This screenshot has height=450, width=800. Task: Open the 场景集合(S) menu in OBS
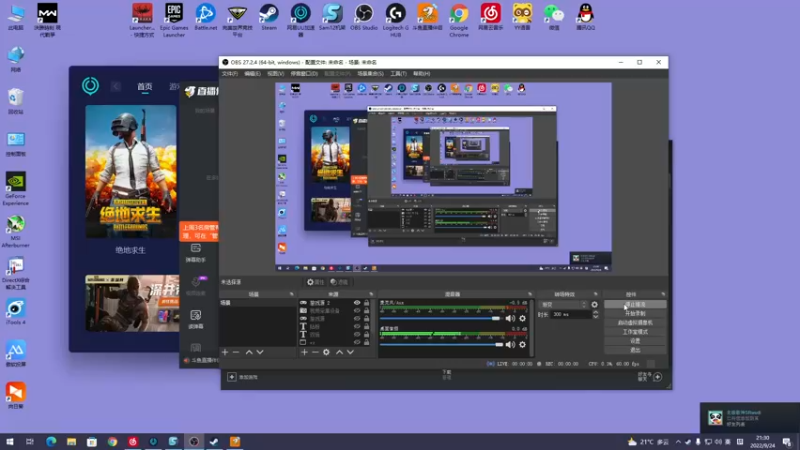pyautogui.click(x=370, y=73)
